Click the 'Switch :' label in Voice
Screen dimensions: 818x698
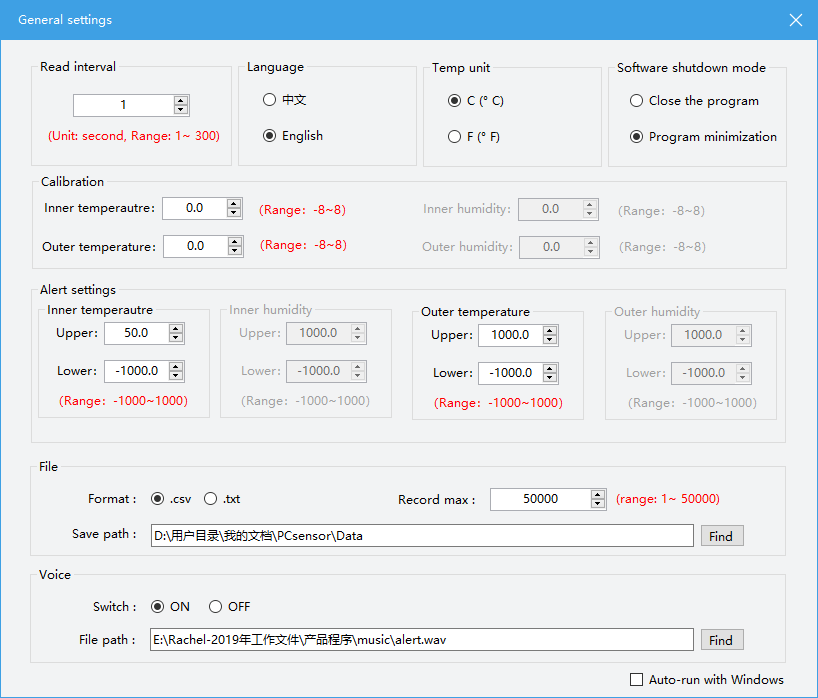tap(115, 607)
